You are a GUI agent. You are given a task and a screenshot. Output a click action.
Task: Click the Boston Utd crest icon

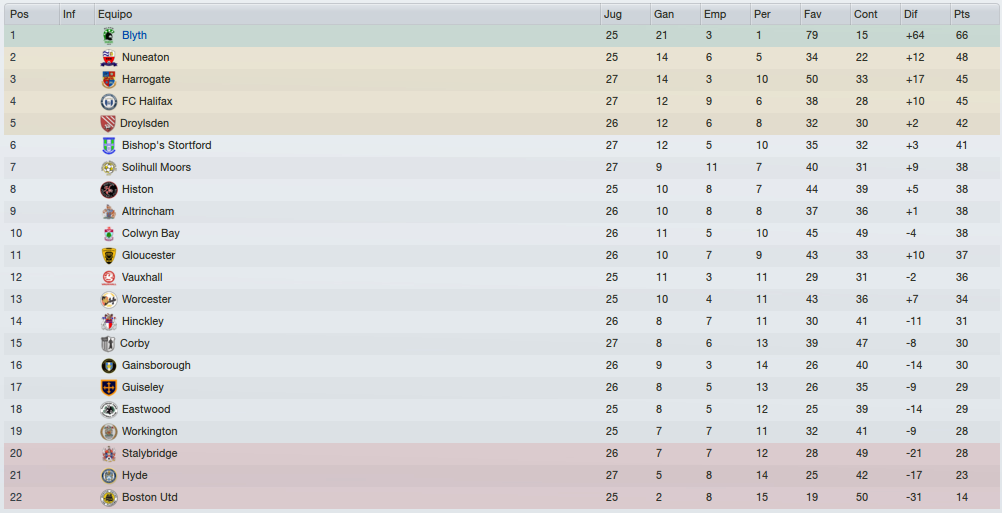coord(109,498)
